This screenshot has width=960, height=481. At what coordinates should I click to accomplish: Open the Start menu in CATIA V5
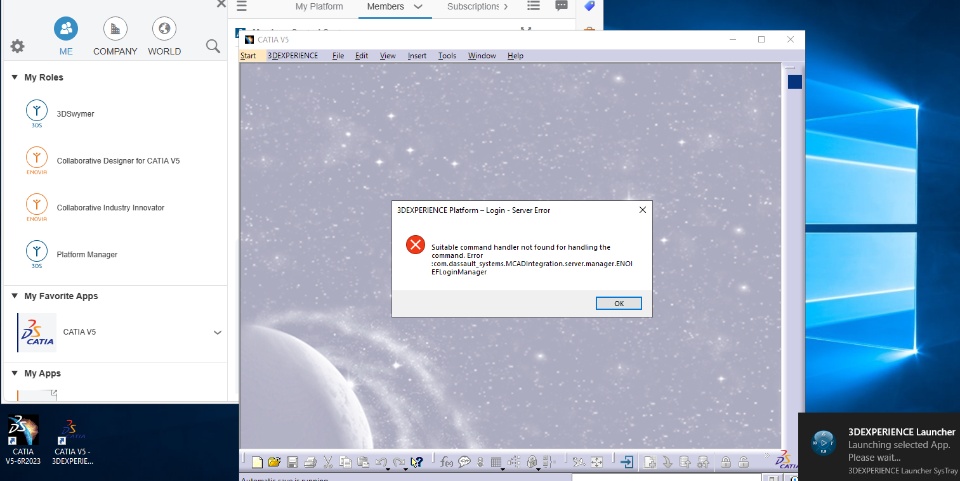248,56
